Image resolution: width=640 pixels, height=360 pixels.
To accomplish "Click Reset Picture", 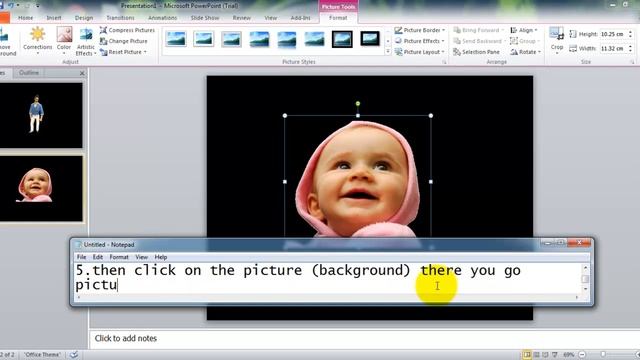I will click(x=123, y=52).
